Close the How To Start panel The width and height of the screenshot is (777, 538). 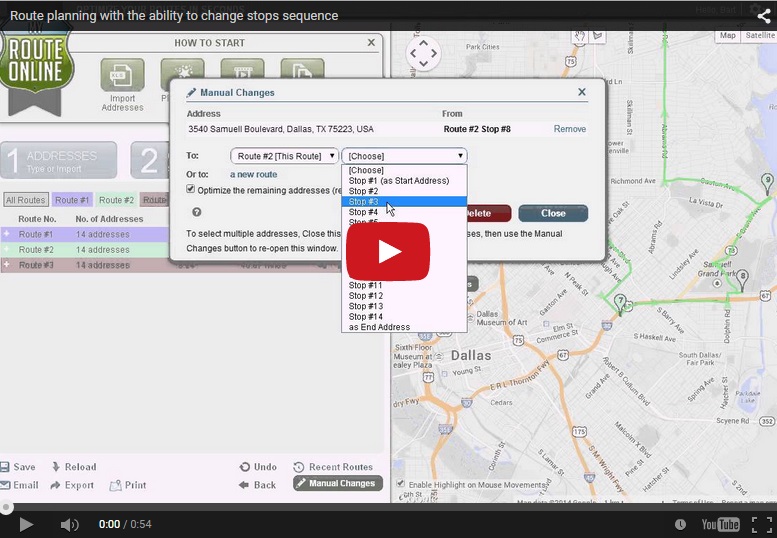pyautogui.click(x=371, y=43)
